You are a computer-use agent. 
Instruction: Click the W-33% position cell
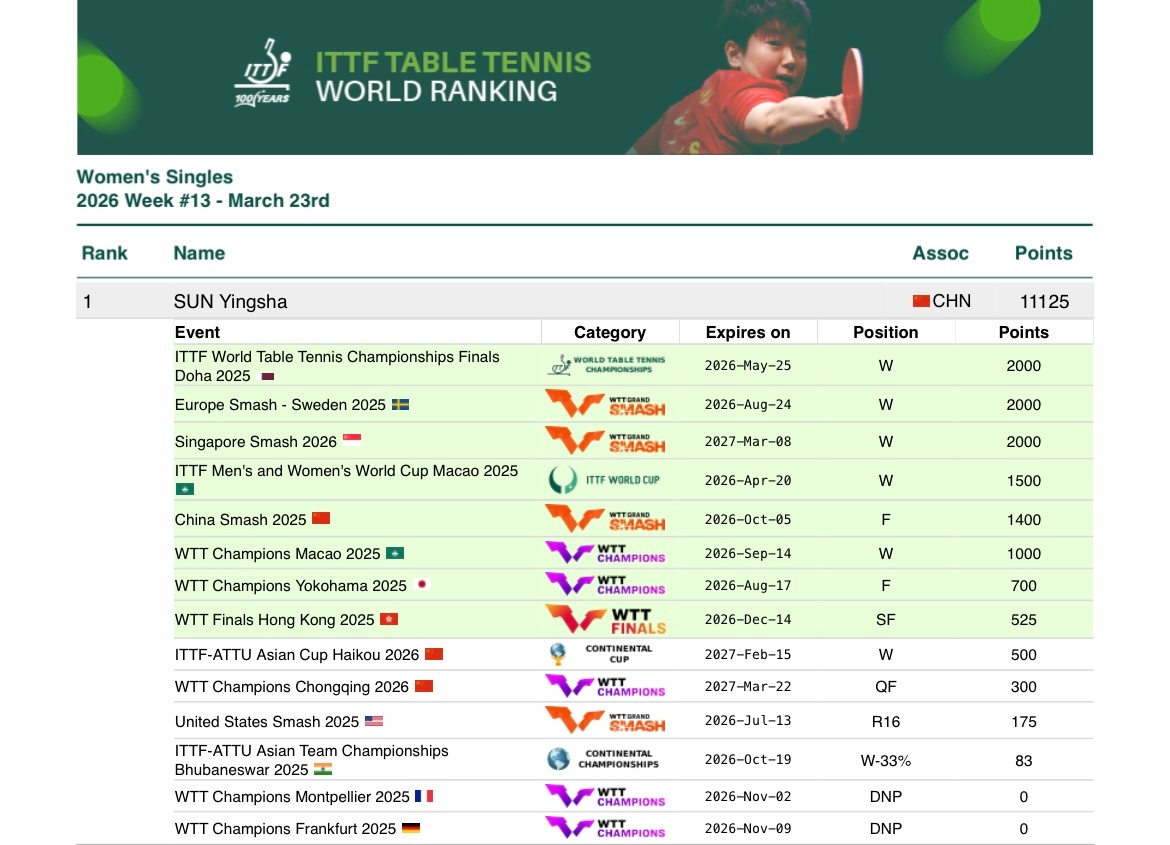[x=886, y=761]
